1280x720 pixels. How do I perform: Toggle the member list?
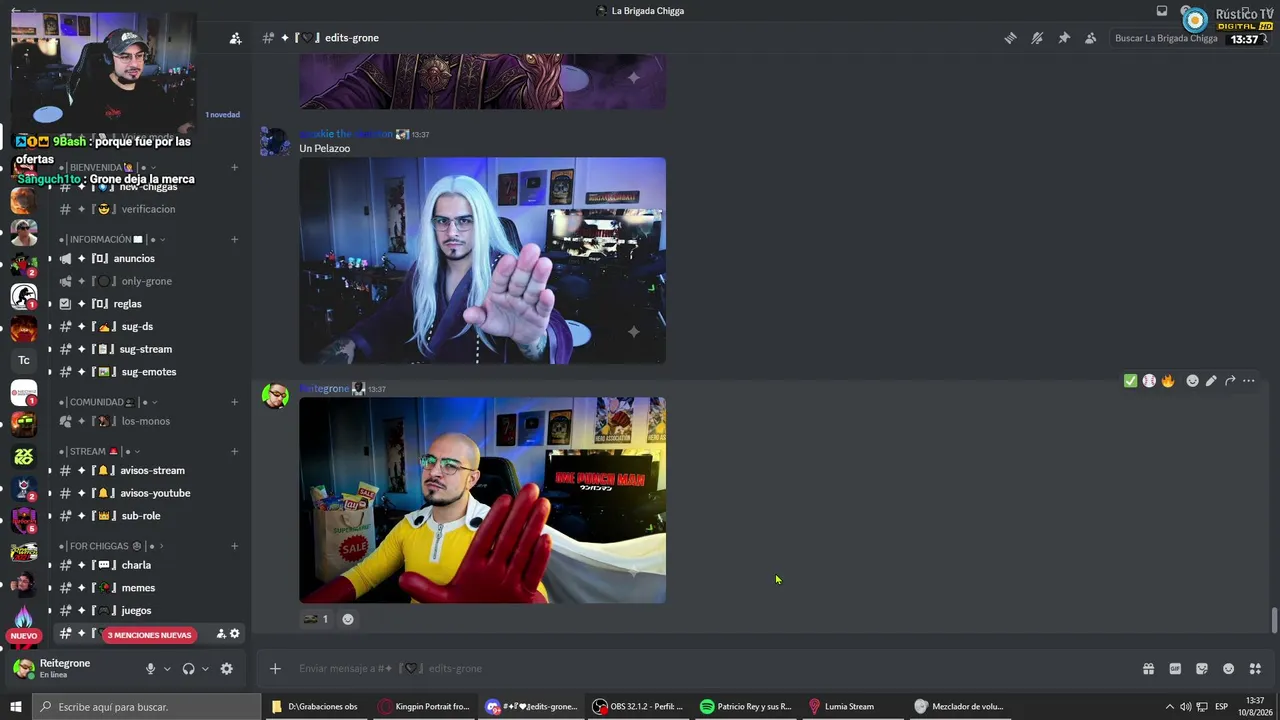click(x=1090, y=38)
